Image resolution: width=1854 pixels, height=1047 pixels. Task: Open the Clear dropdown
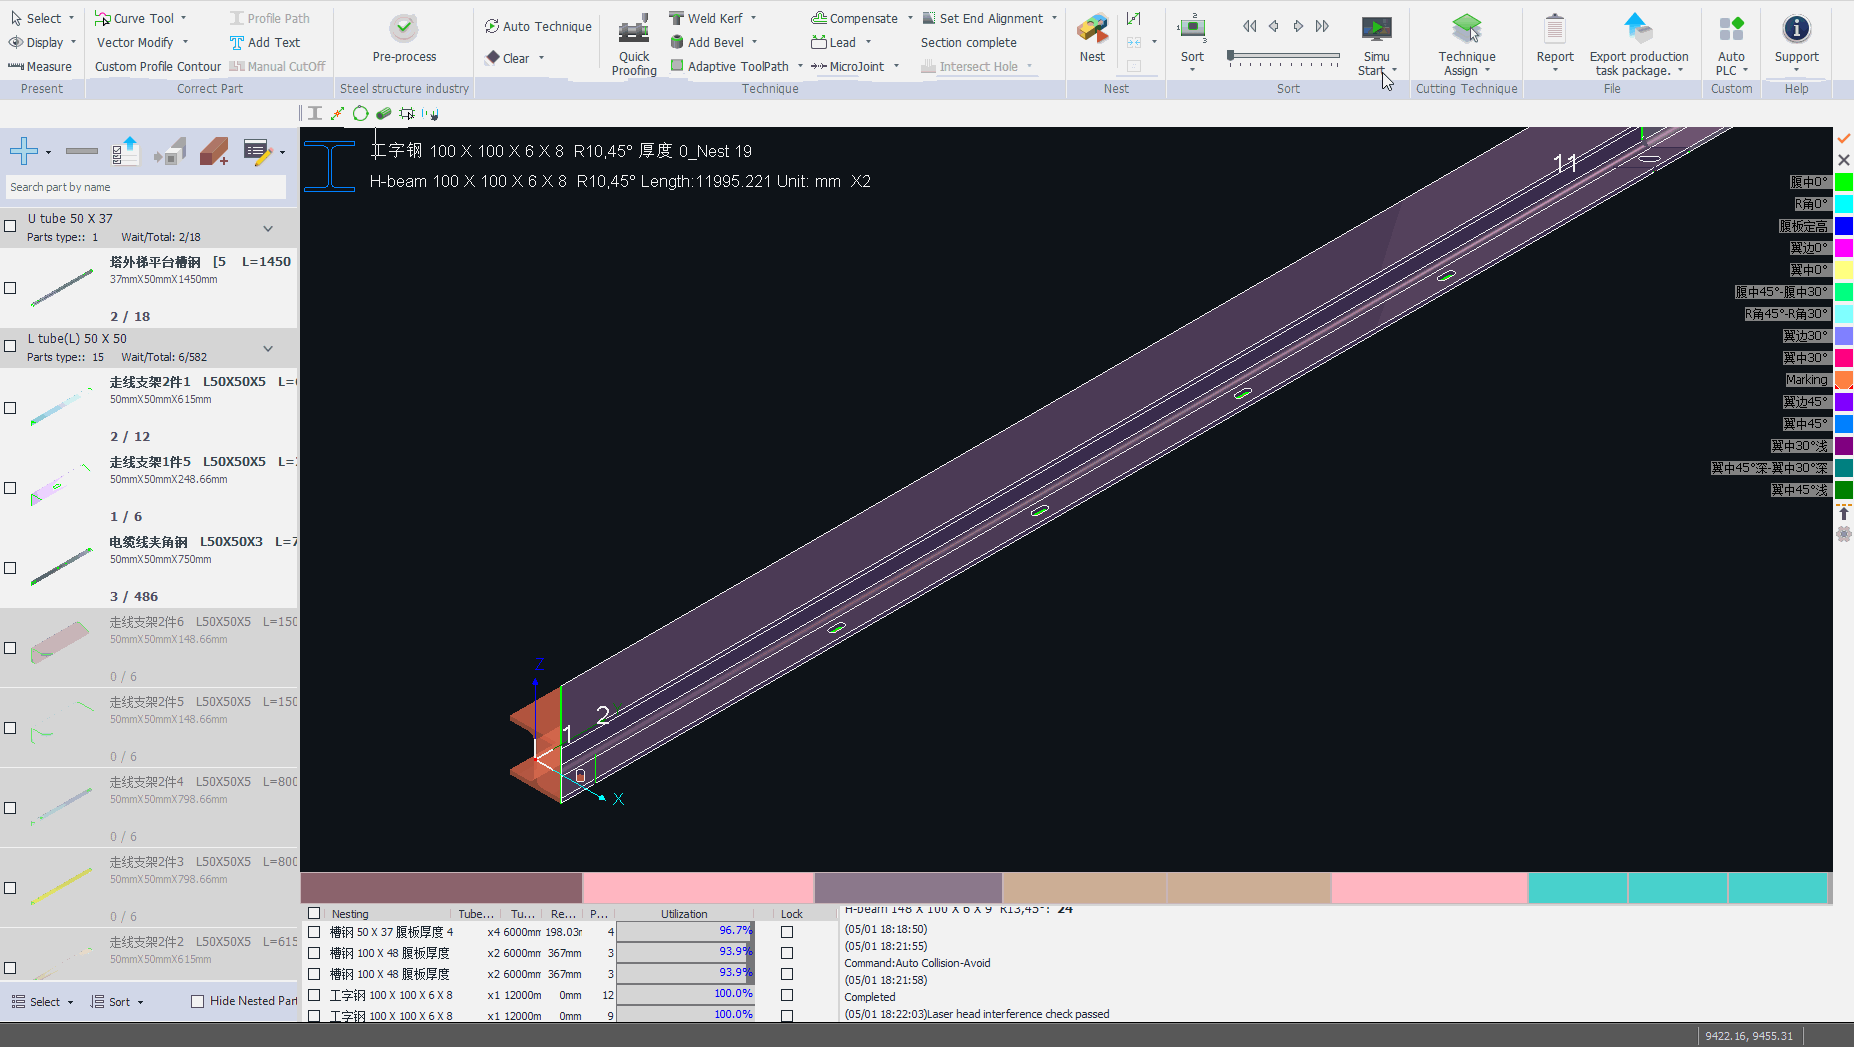pos(541,58)
